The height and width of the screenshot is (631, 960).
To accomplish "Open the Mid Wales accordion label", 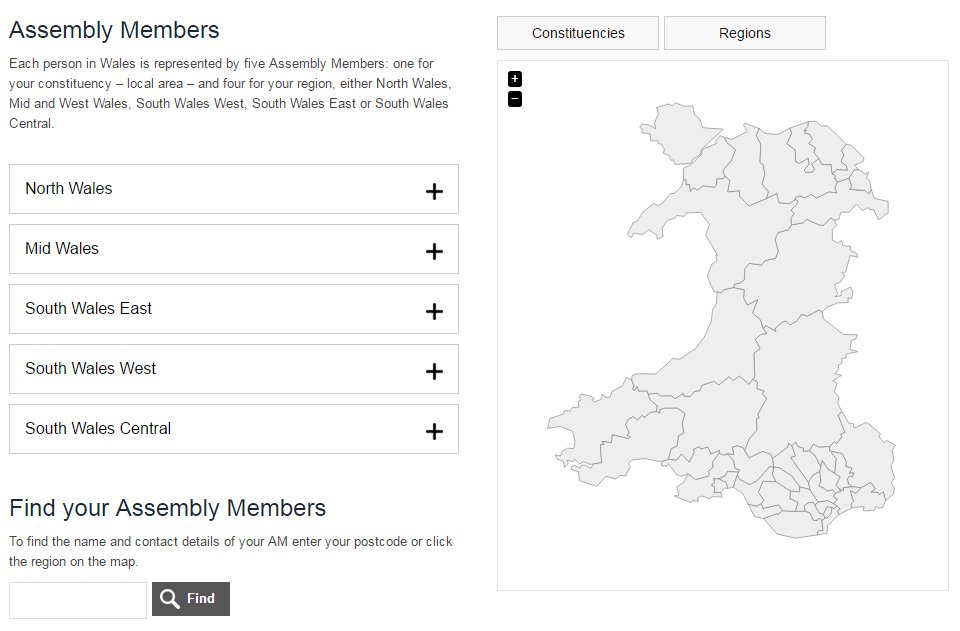I will (62, 248).
